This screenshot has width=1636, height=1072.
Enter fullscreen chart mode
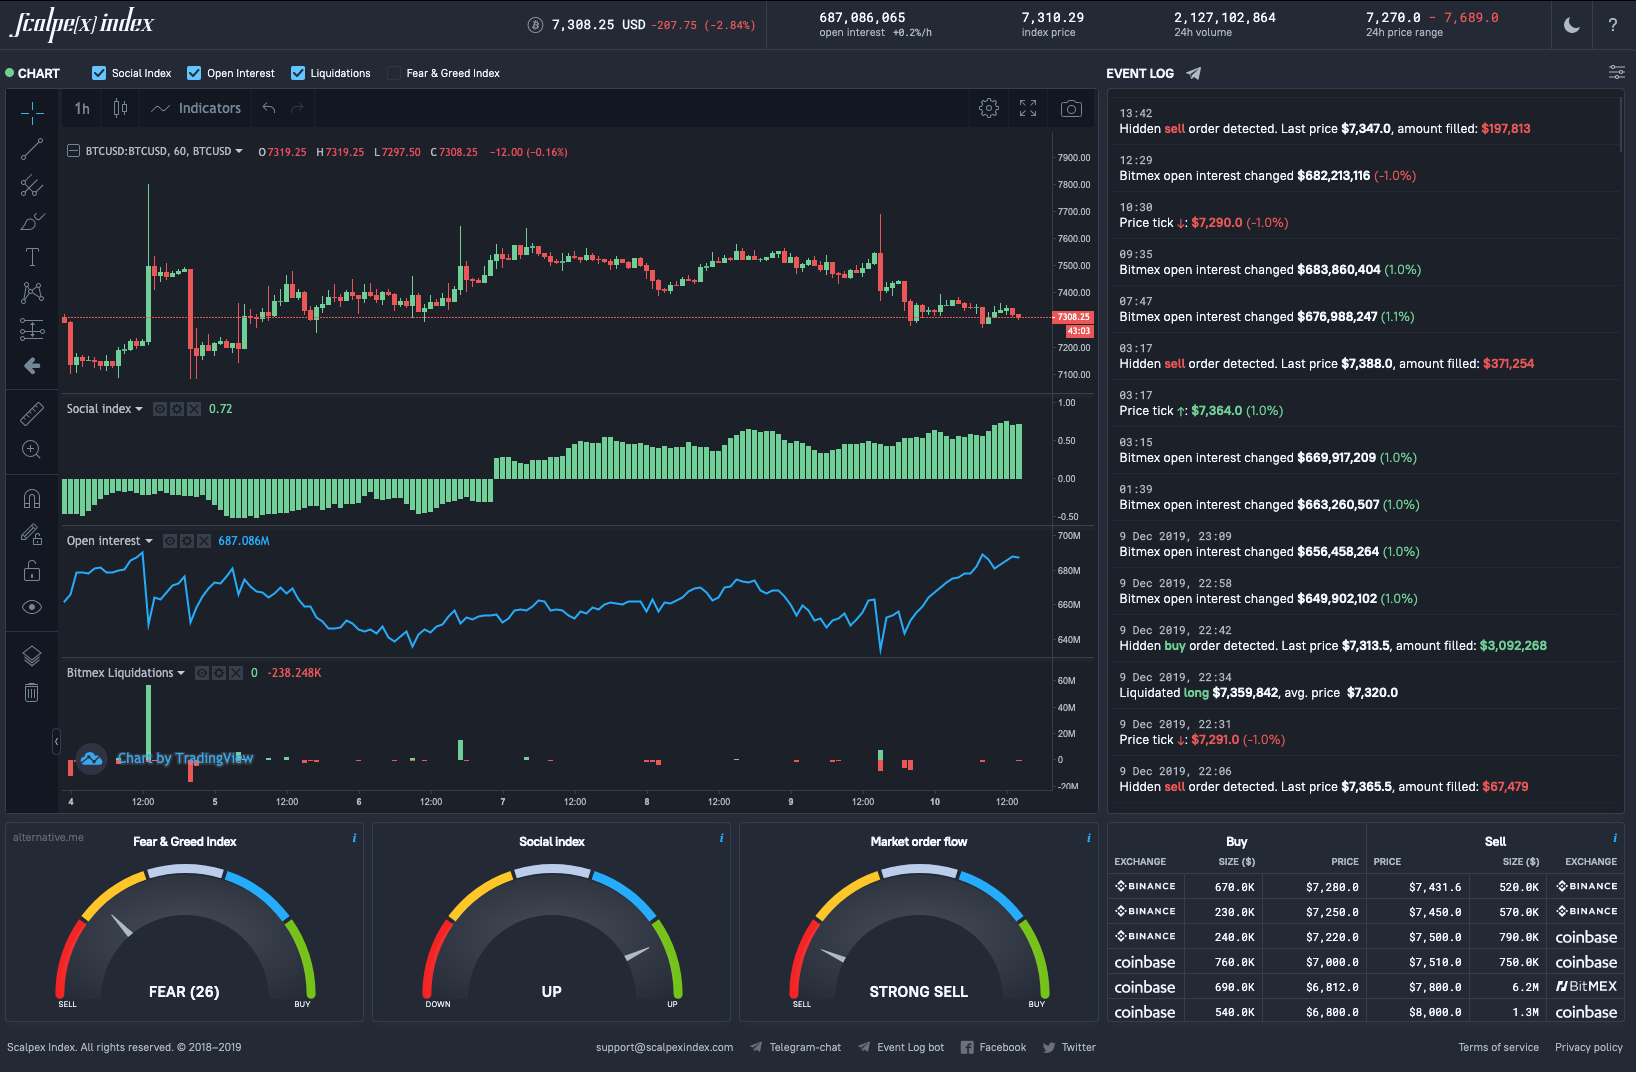click(x=1028, y=108)
